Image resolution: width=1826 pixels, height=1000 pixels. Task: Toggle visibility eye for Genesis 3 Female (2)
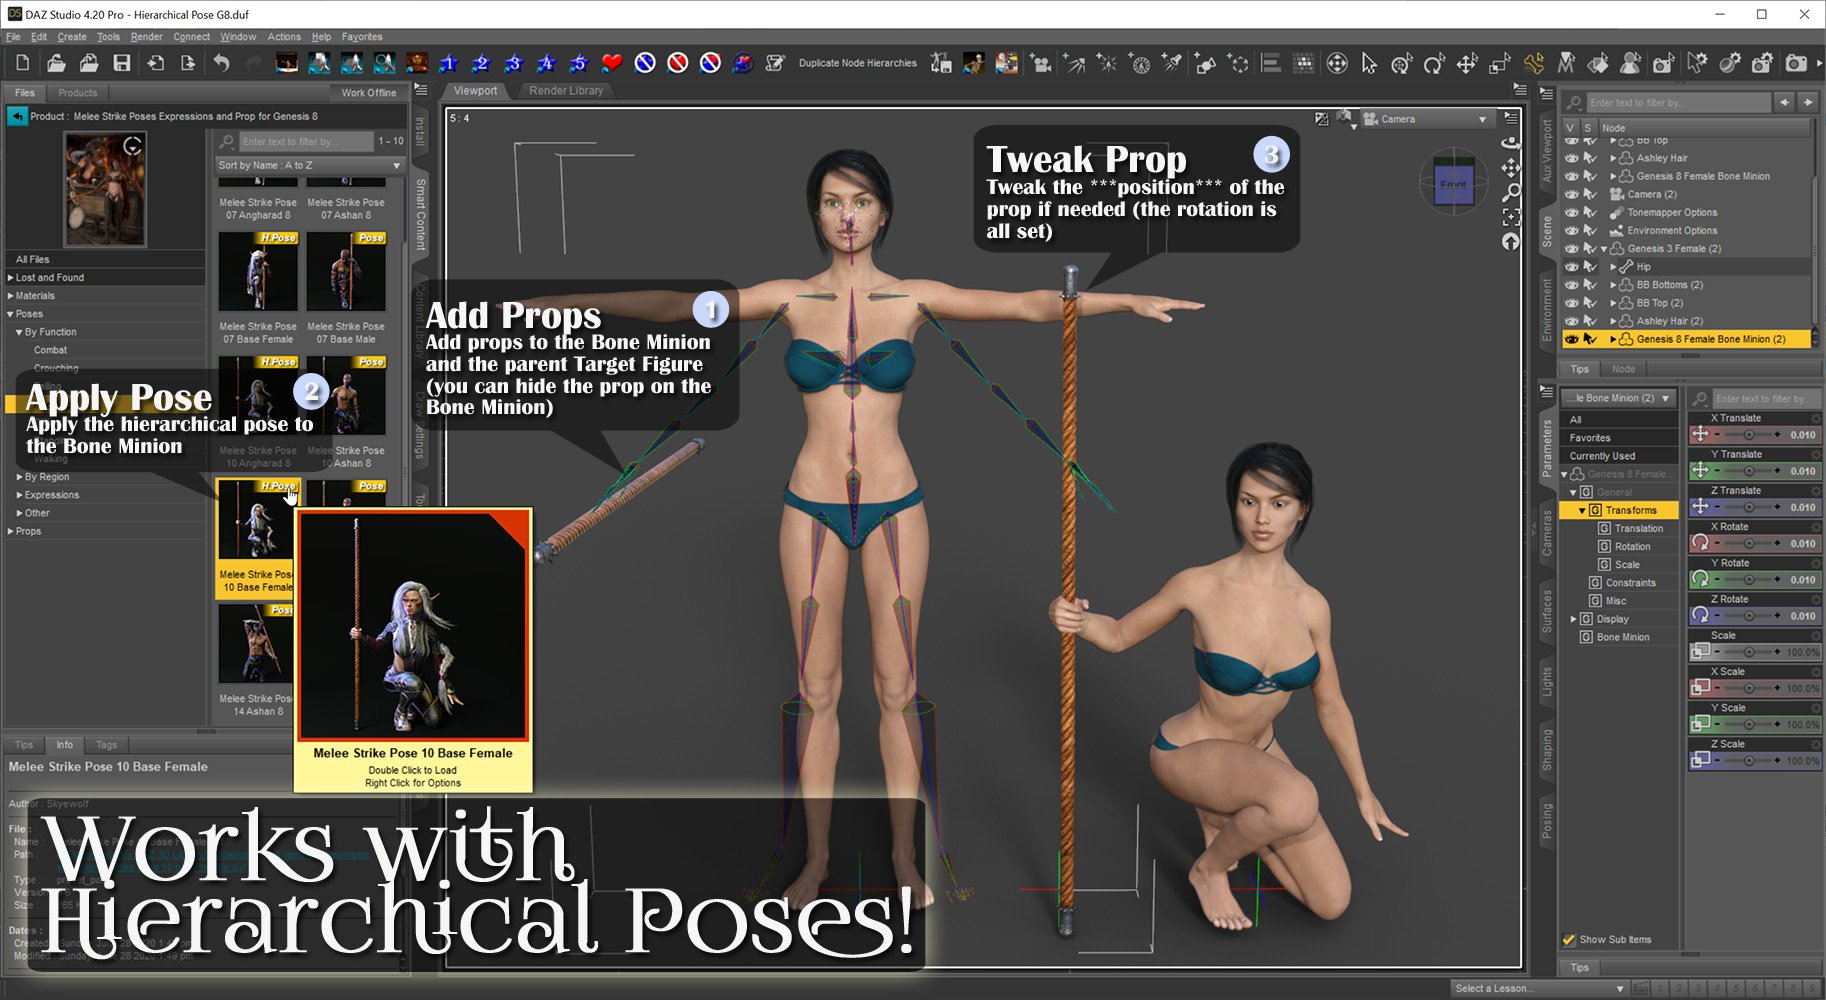pyautogui.click(x=1571, y=248)
